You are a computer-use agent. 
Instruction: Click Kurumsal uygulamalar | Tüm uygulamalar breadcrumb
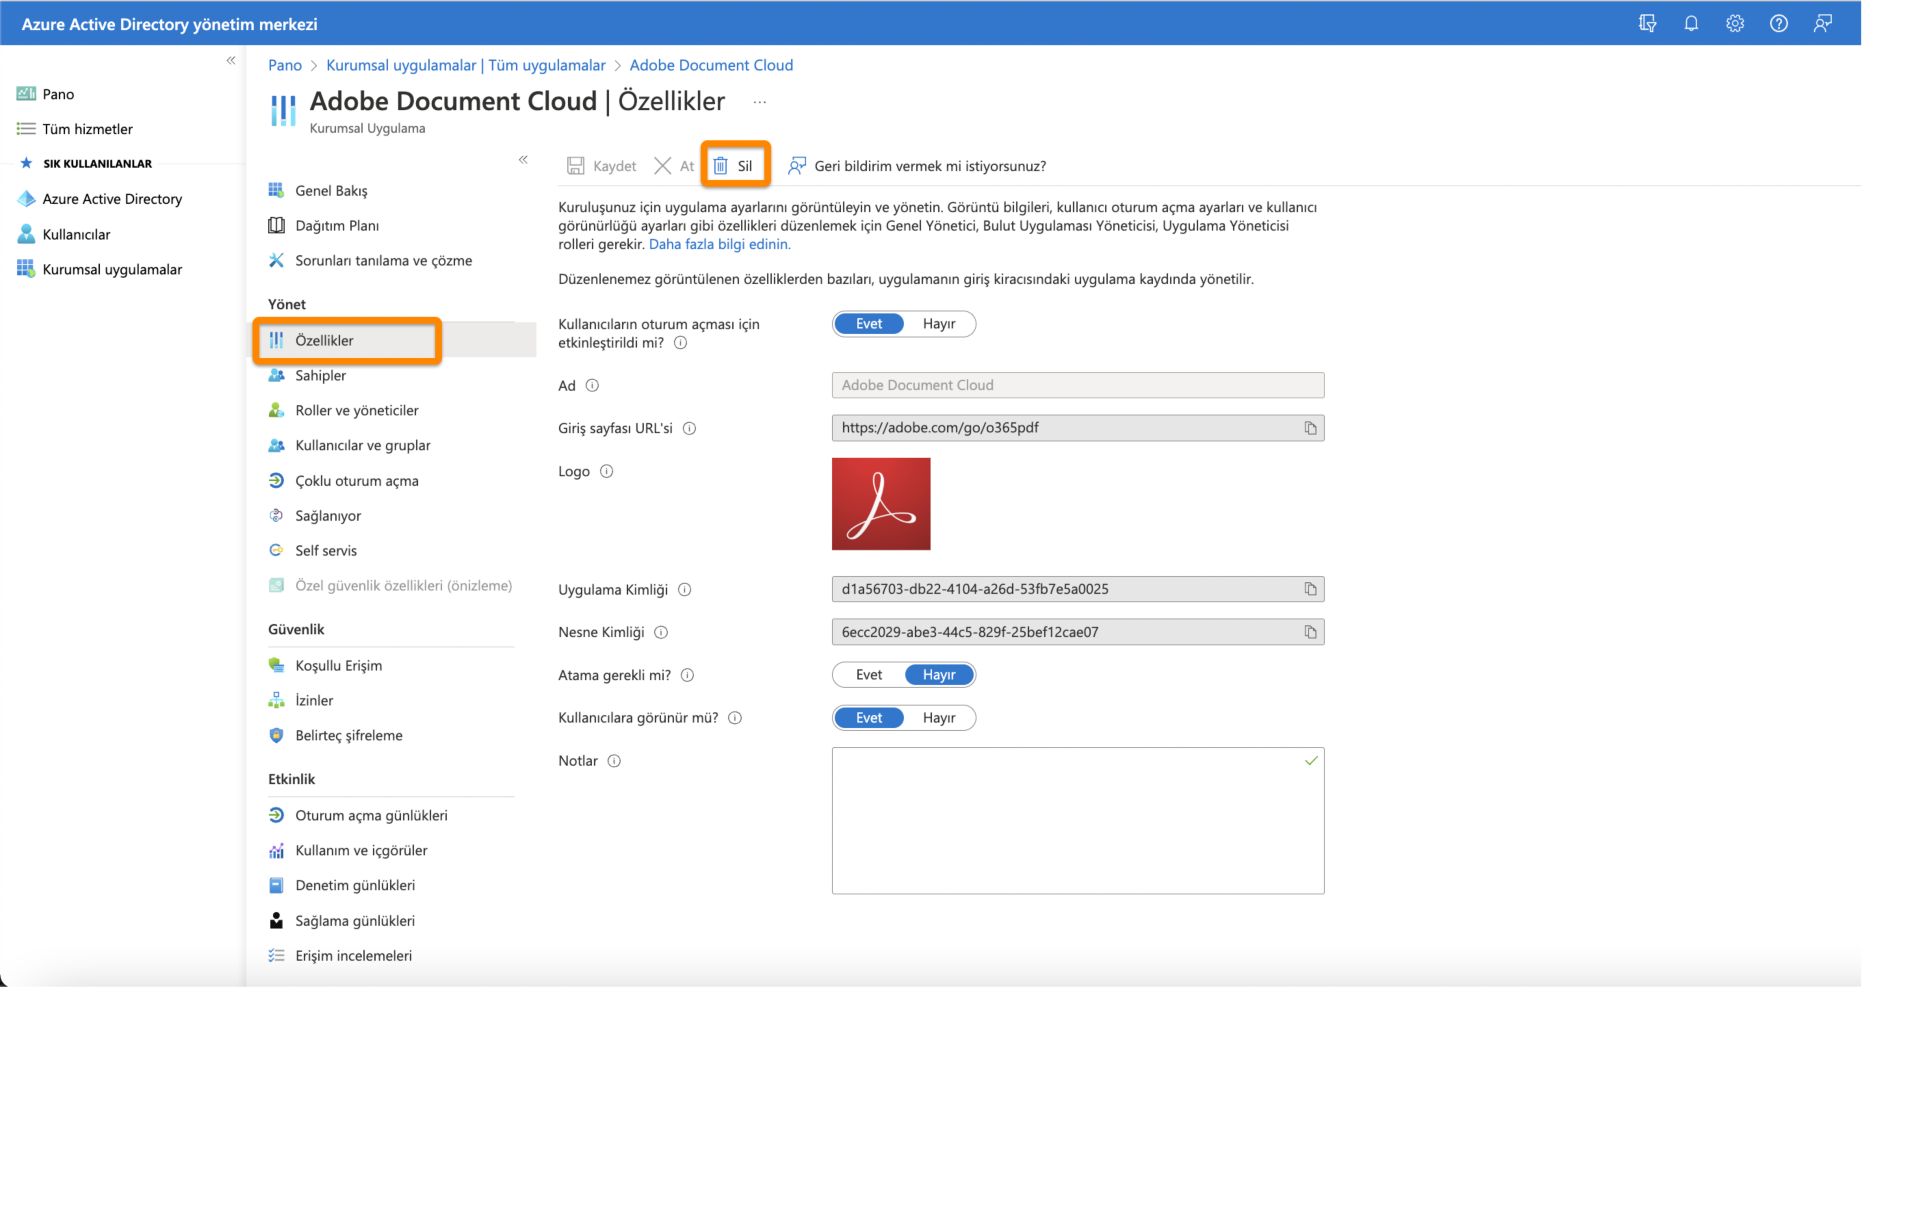[x=465, y=65]
